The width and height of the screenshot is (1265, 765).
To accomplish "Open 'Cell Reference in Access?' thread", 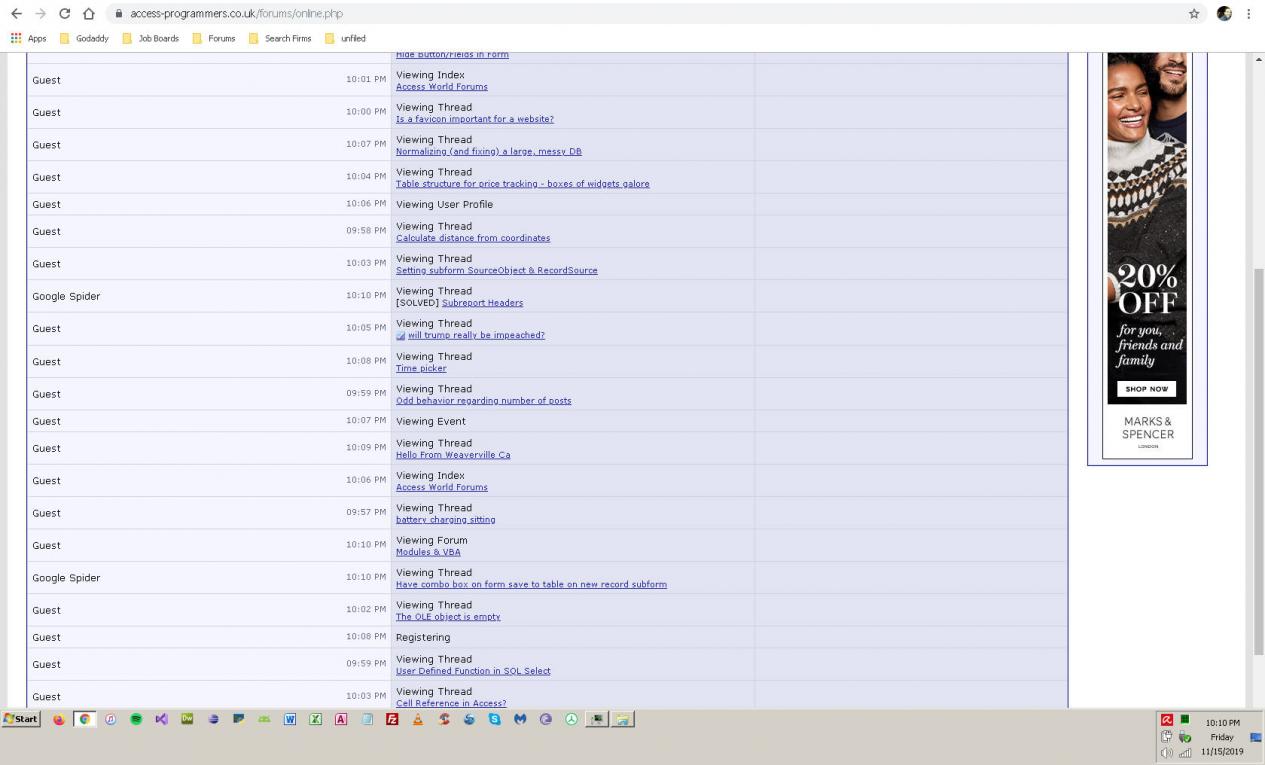I will [451, 703].
